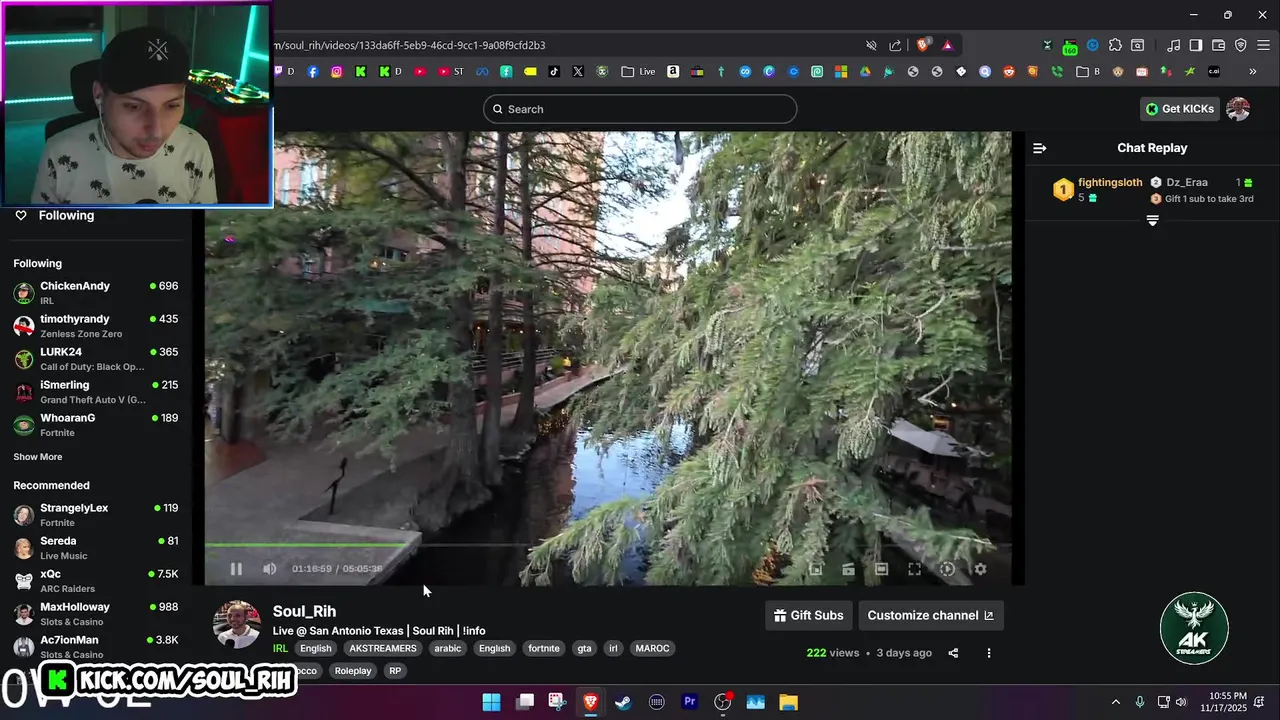
Task: Click the Gift Subs button
Action: pyautogui.click(x=809, y=615)
